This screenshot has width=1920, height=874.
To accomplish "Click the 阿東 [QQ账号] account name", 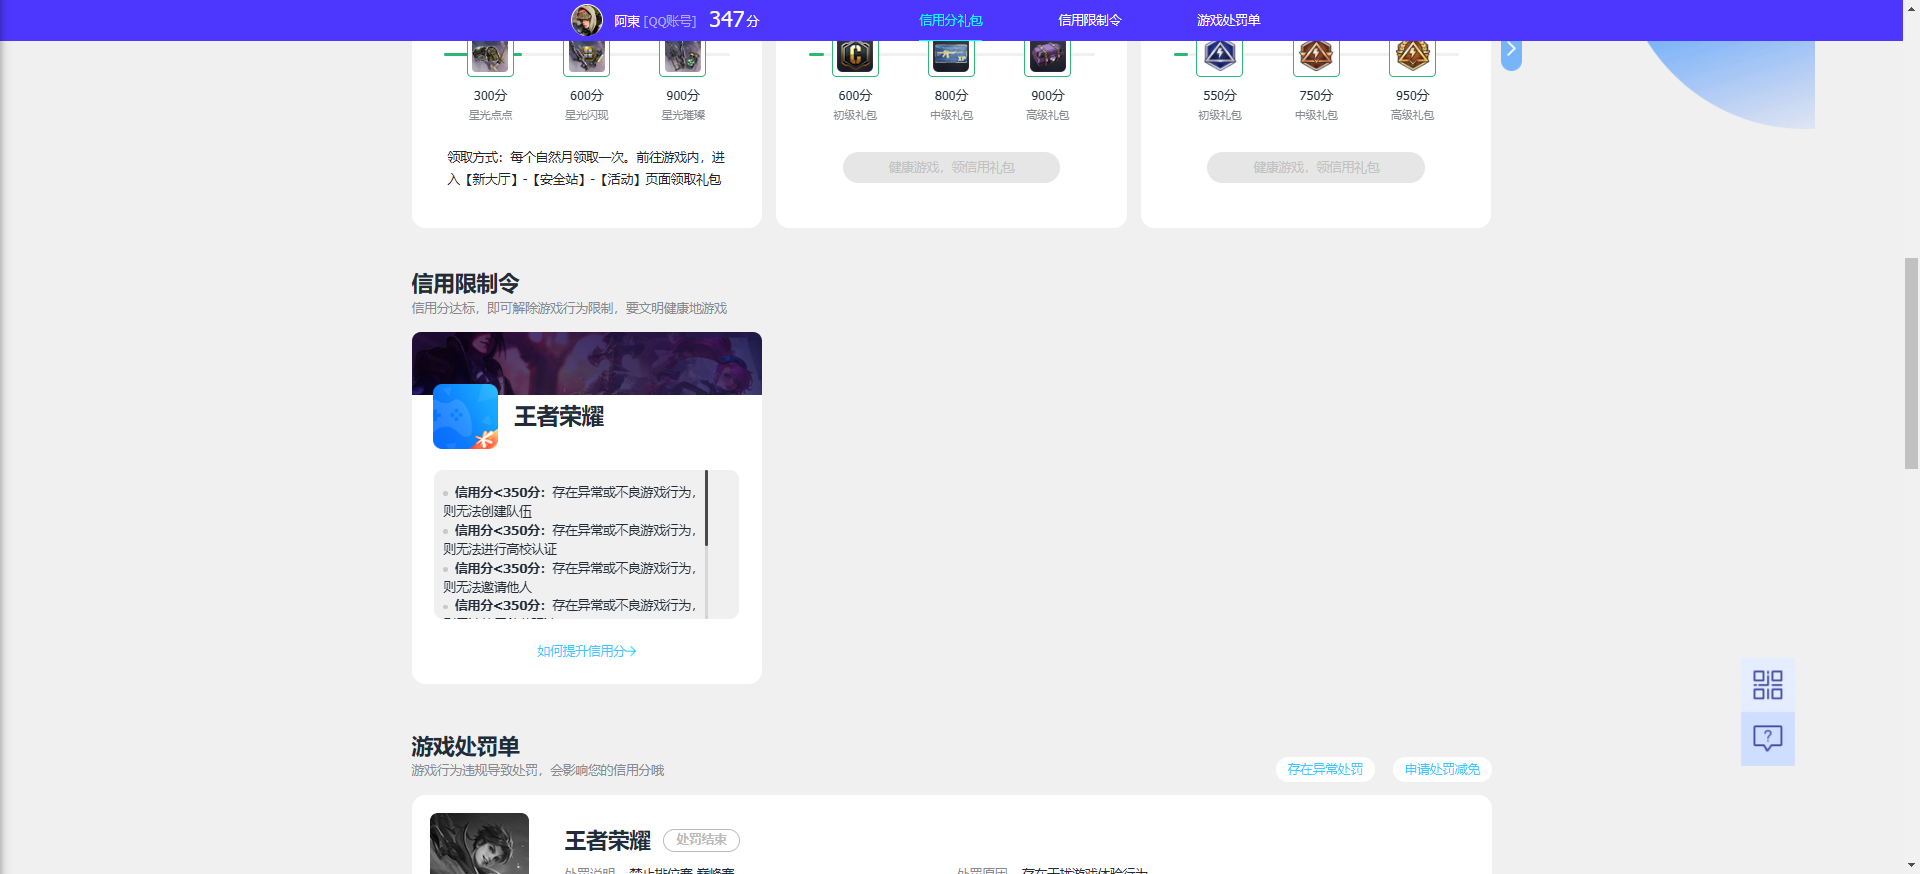I will (655, 21).
